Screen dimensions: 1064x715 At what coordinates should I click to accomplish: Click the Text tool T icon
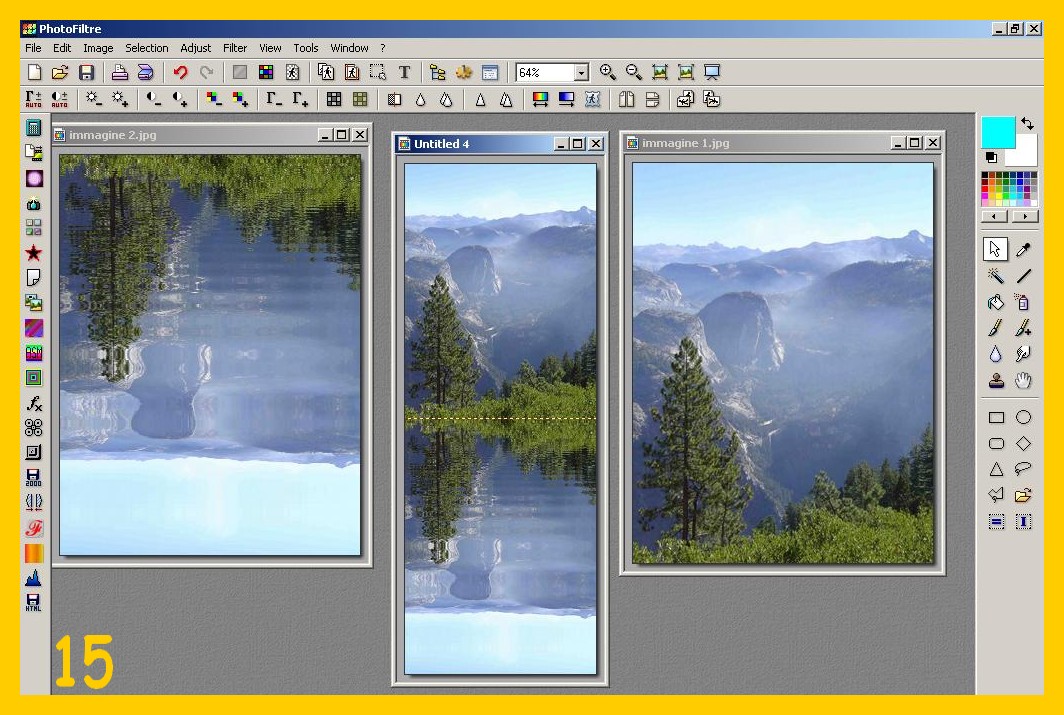point(404,72)
